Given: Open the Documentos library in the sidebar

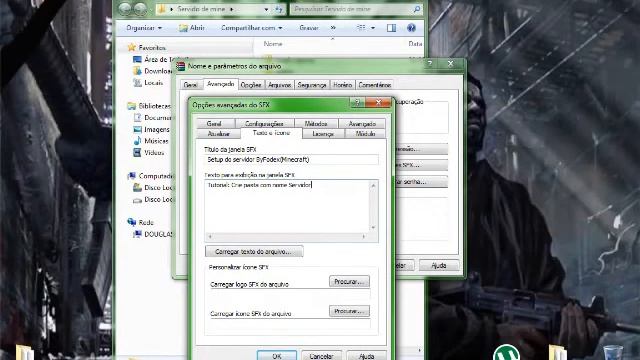Looking at the screenshot, I should [153, 118].
